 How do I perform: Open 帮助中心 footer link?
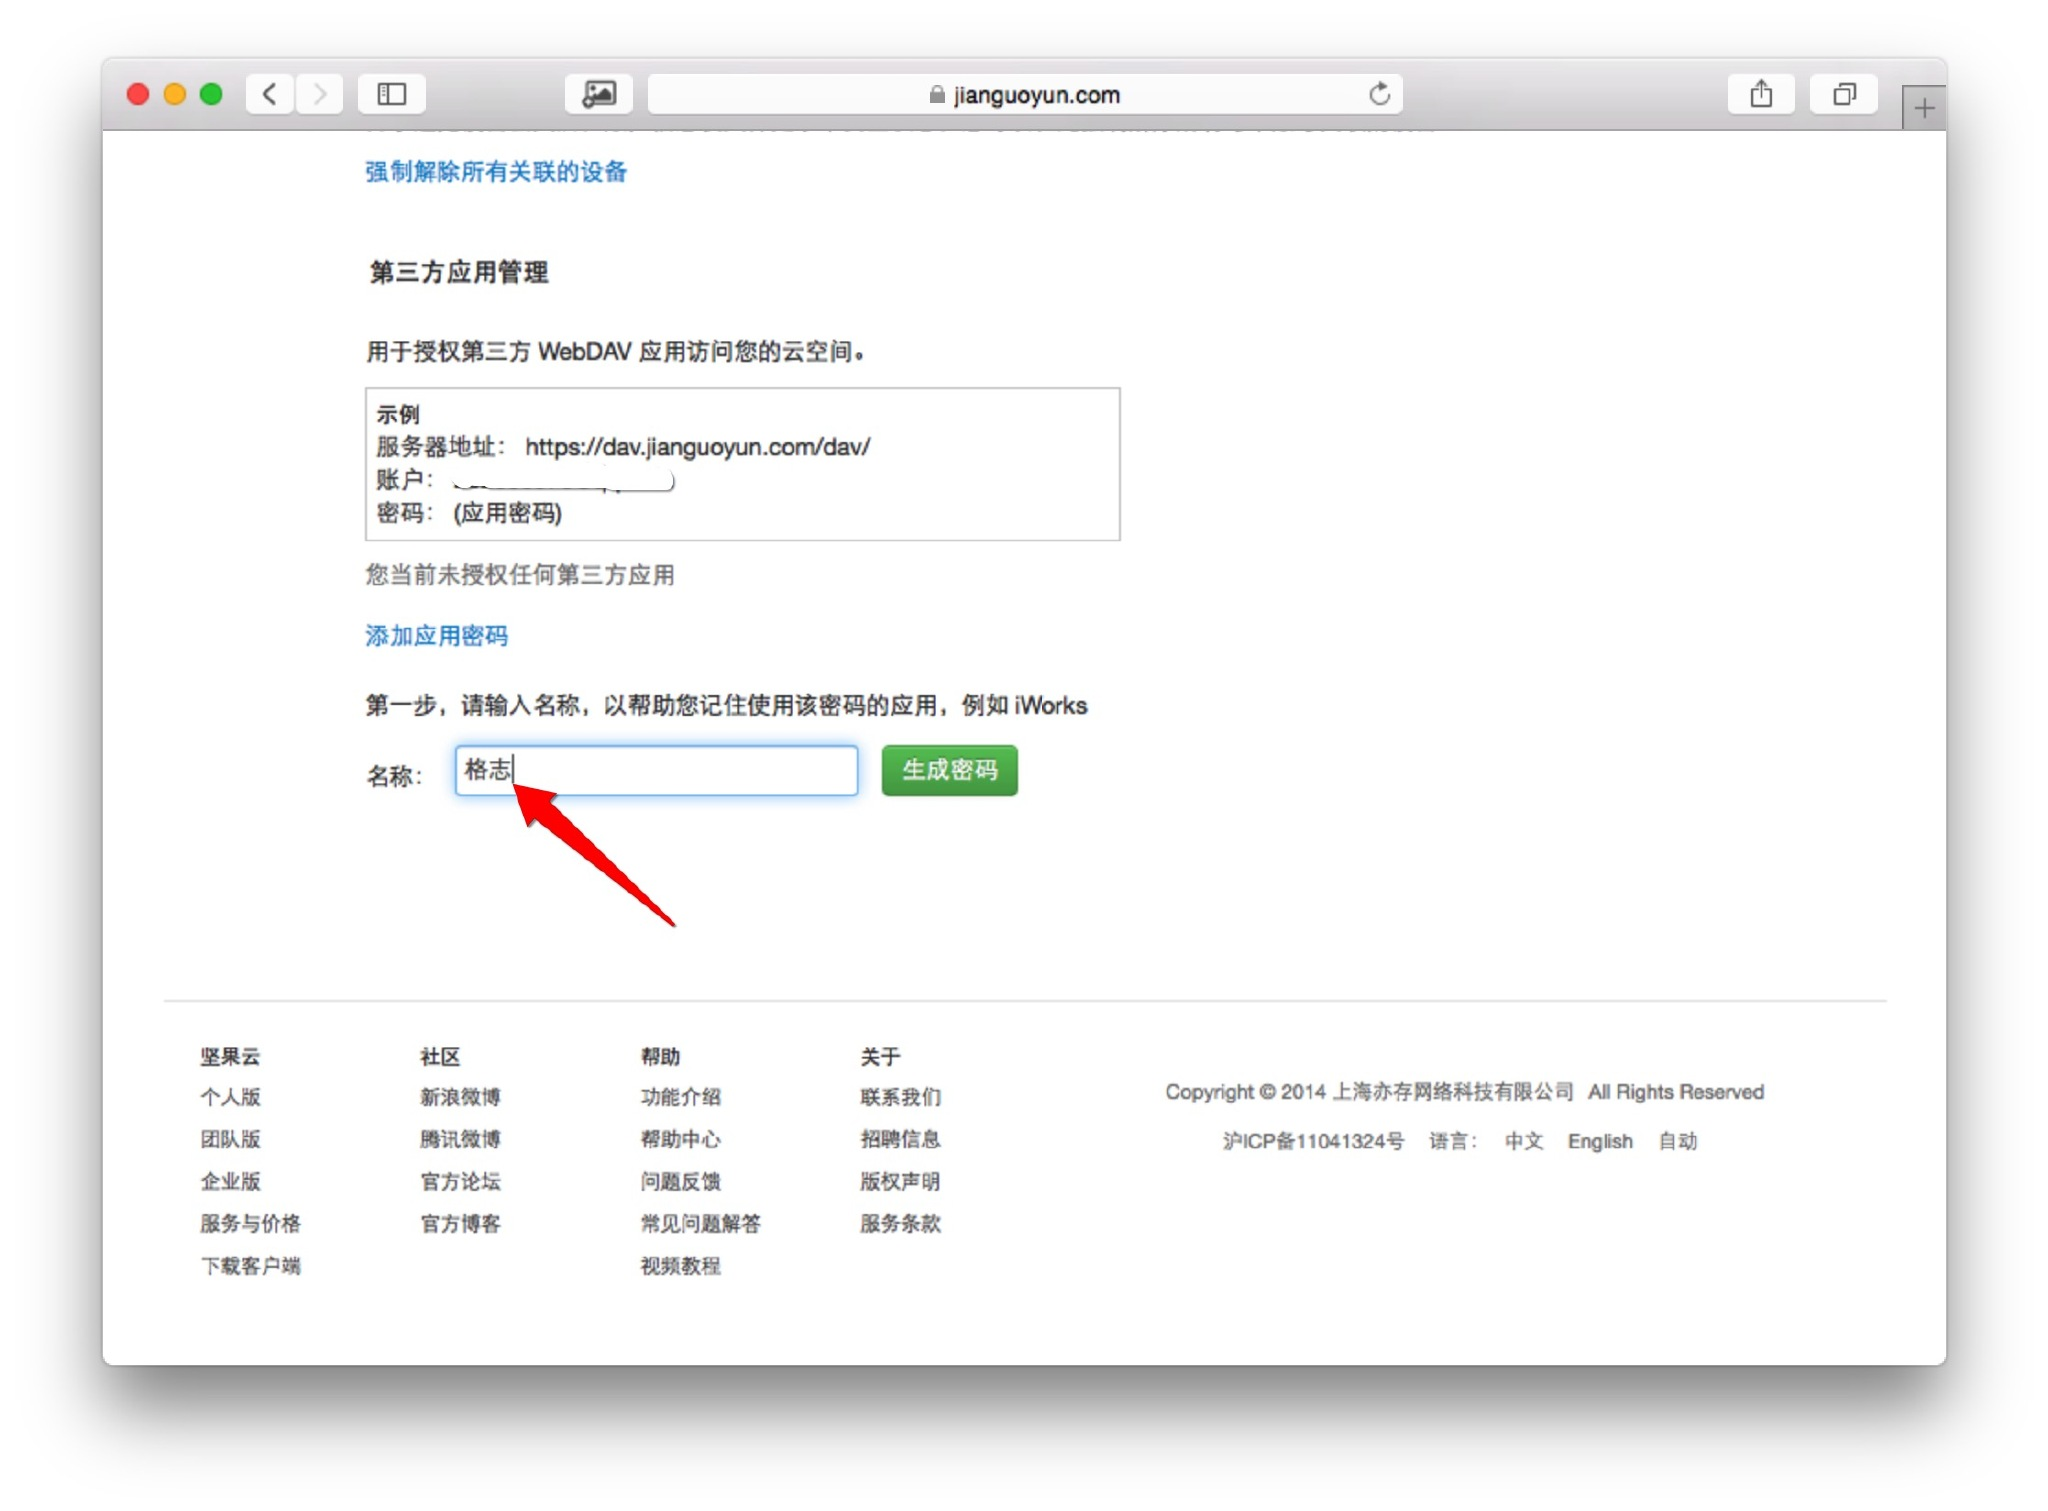click(680, 1139)
